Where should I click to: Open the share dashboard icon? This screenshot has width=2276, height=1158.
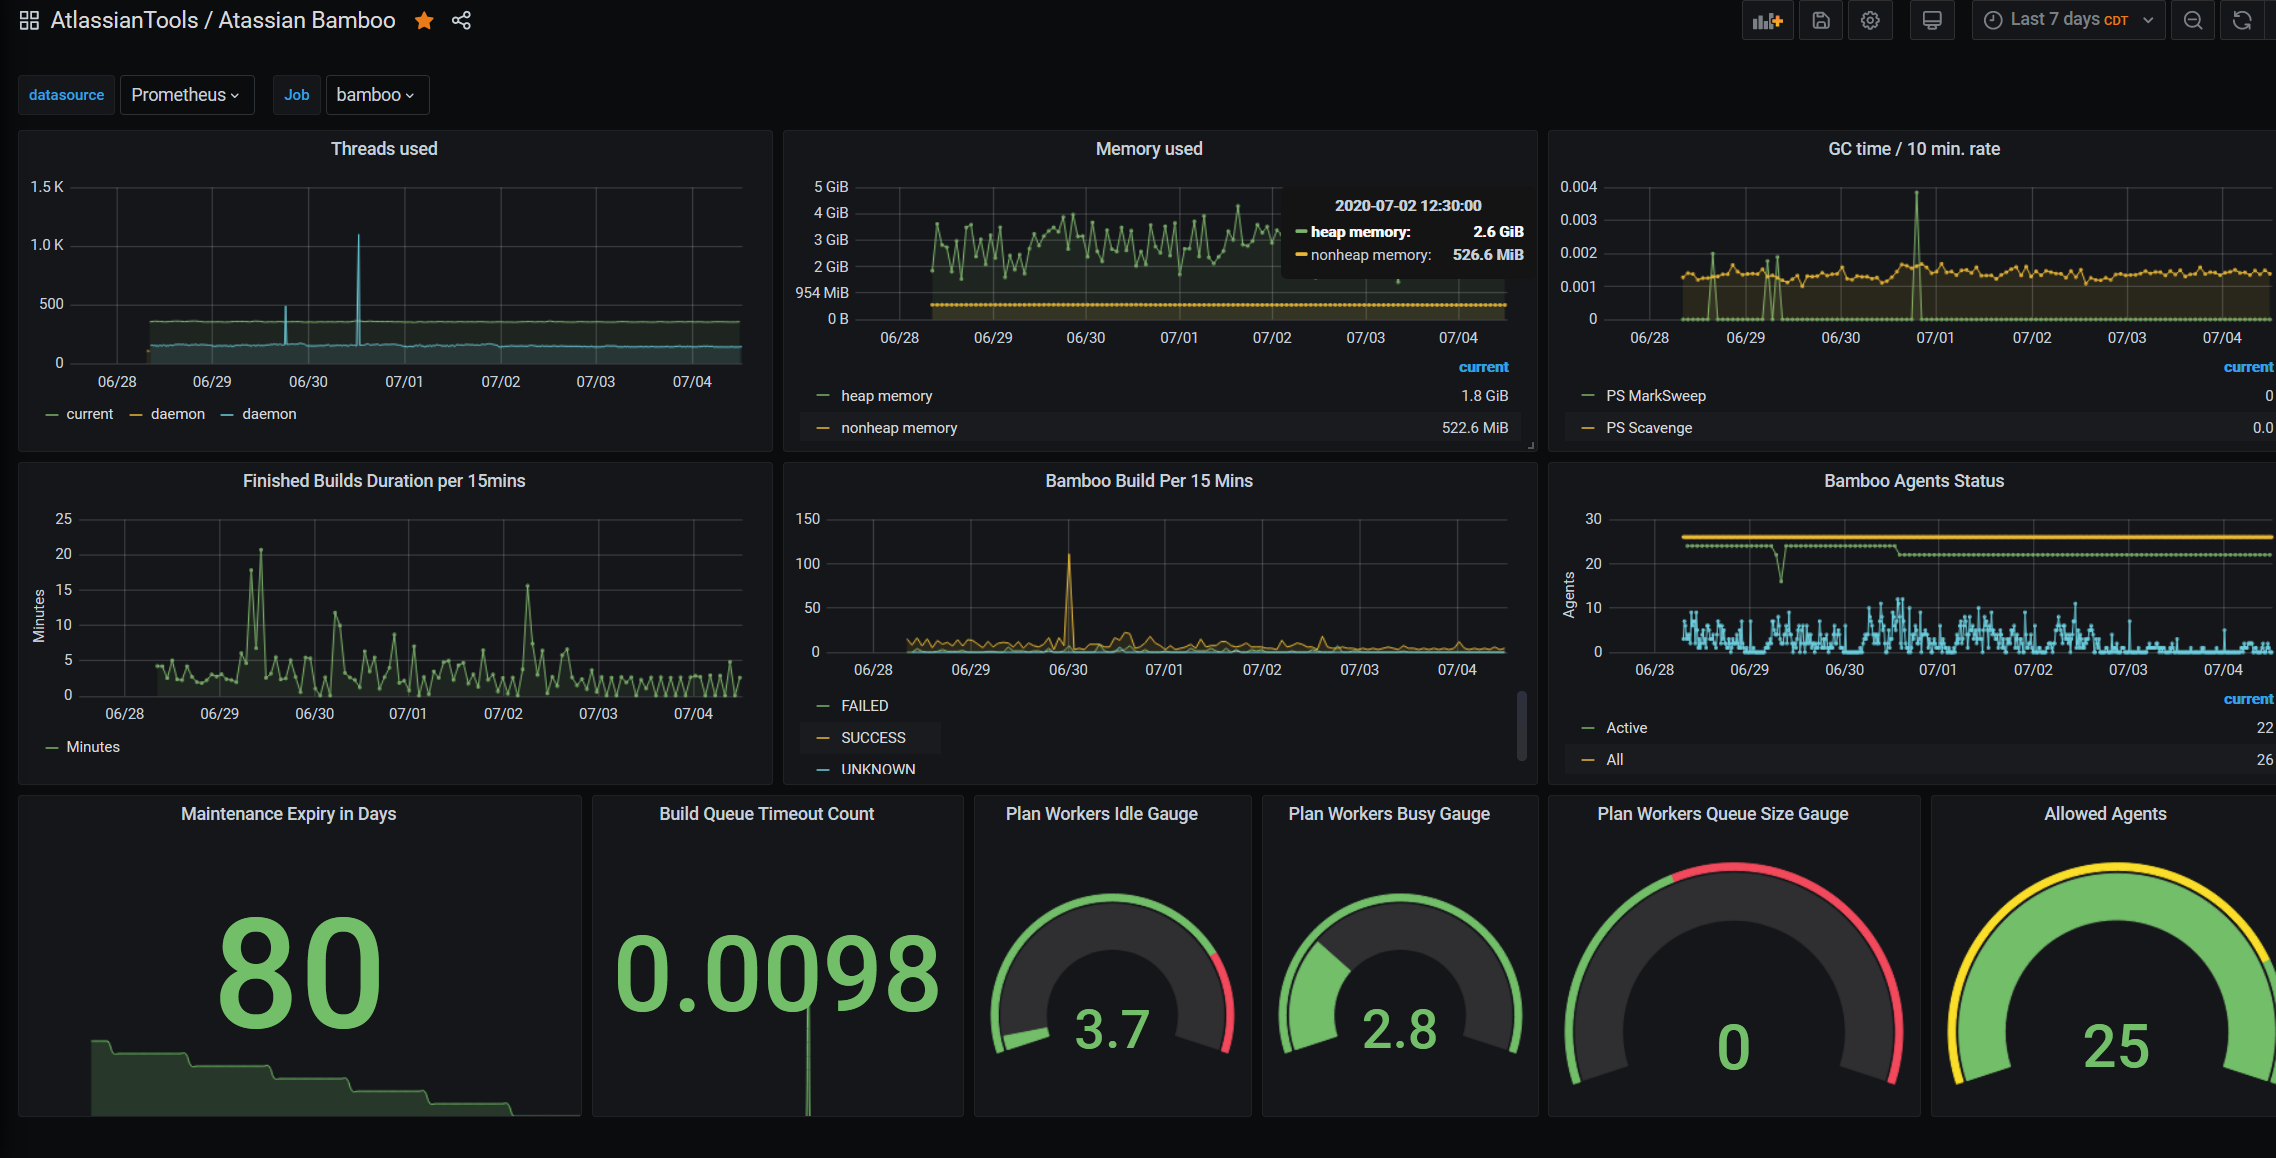point(461,20)
